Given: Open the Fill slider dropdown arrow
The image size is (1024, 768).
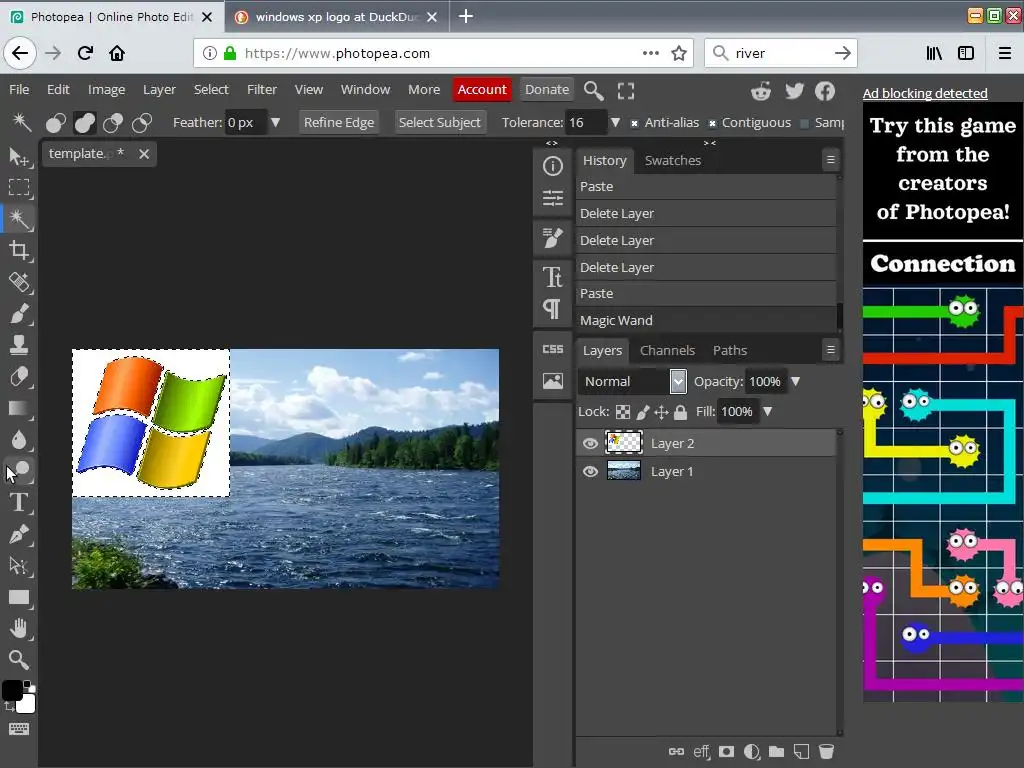Looking at the screenshot, I should point(768,411).
